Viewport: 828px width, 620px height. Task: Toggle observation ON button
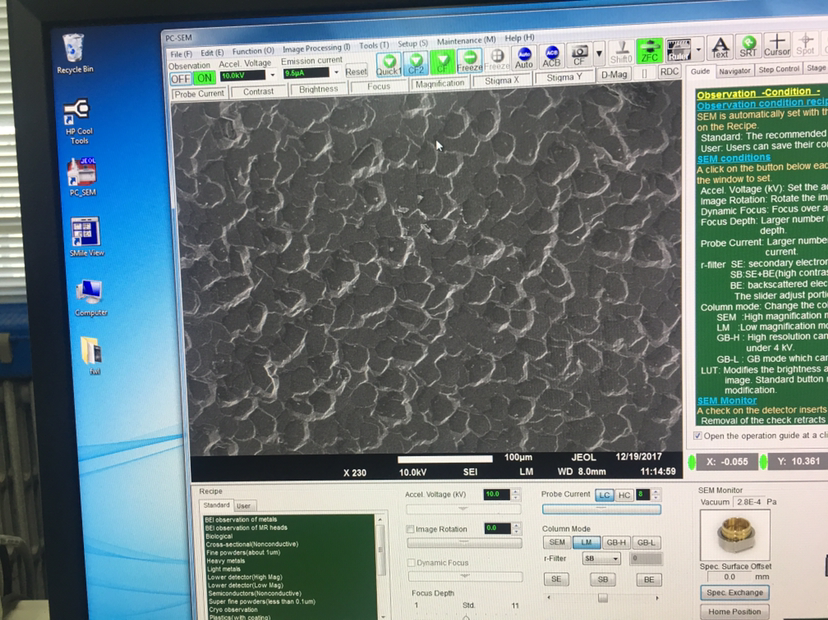pos(204,77)
